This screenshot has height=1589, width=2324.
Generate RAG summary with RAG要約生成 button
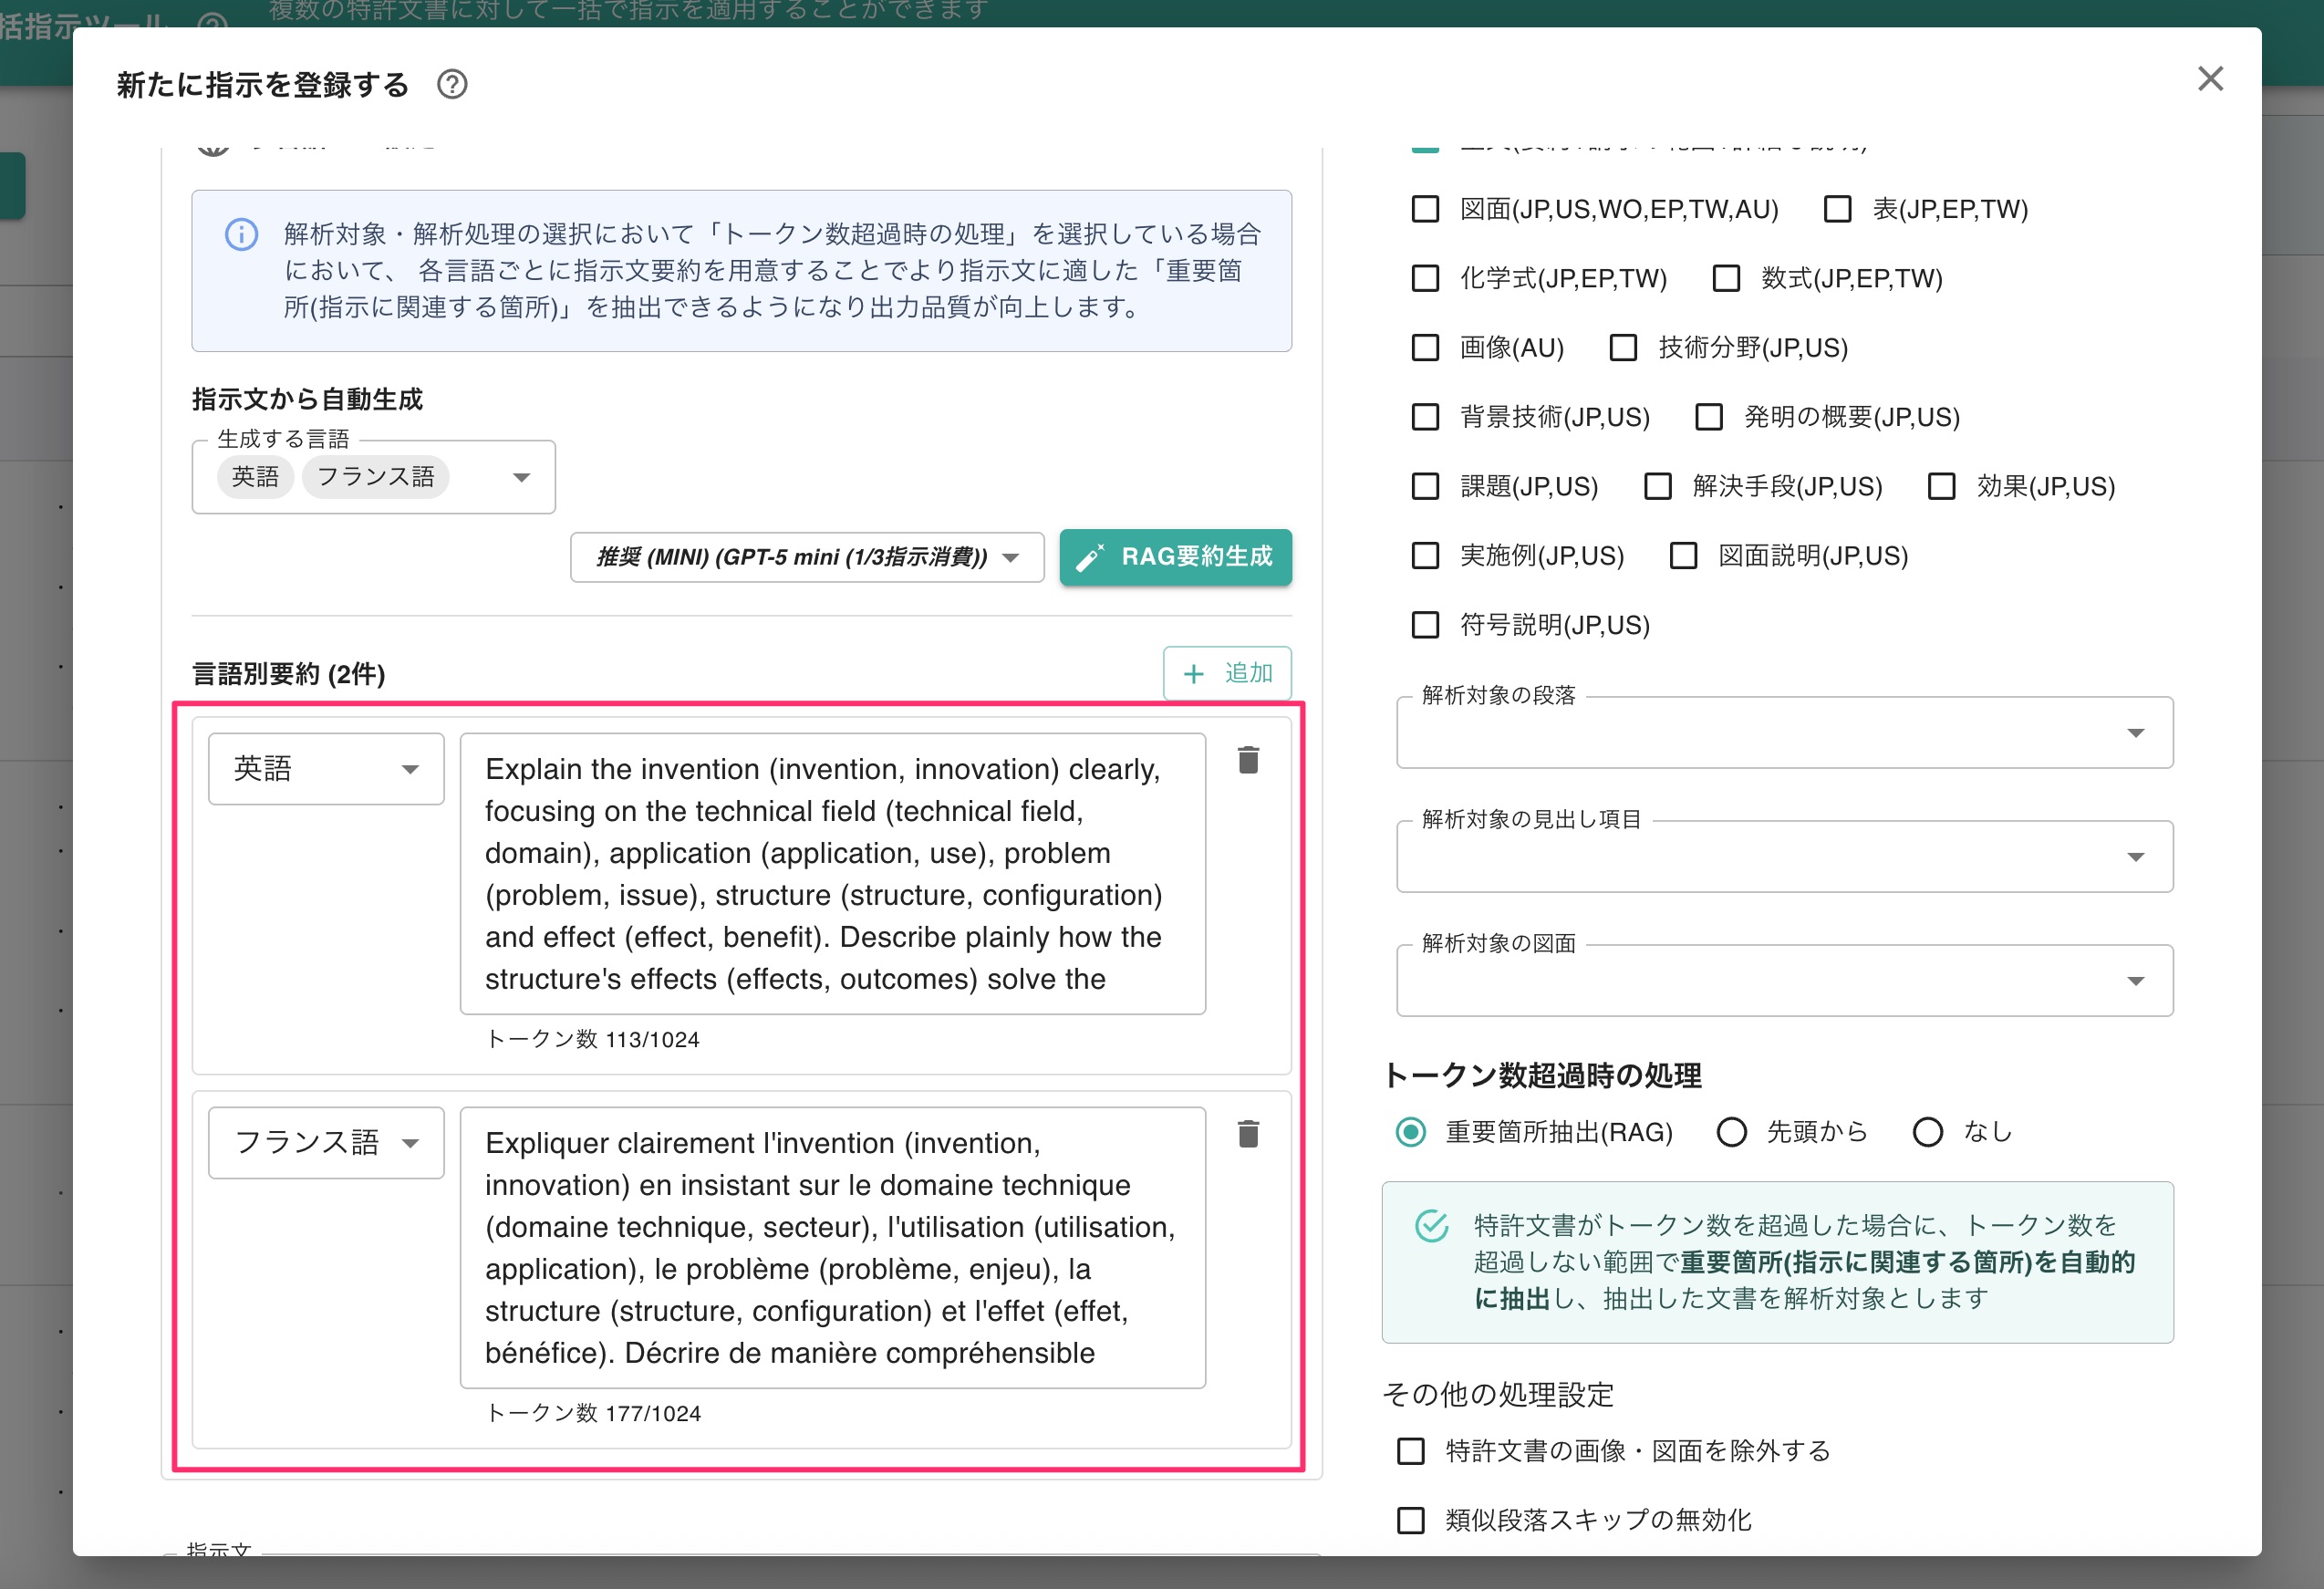click(1175, 557)
